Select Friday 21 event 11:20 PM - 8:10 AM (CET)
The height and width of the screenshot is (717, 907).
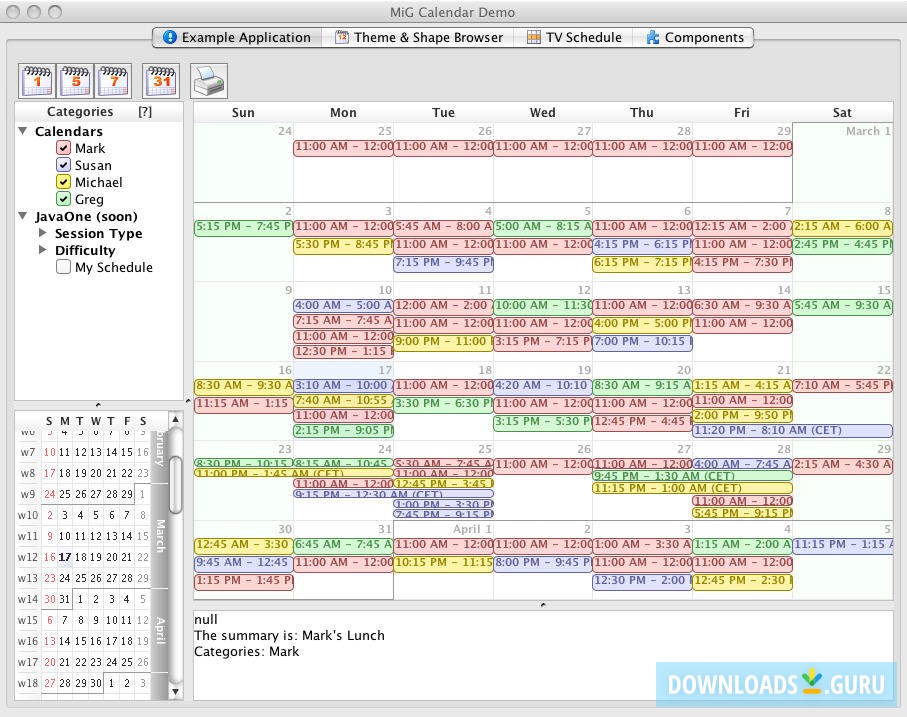pyautogui.click(x=792, y=431)
